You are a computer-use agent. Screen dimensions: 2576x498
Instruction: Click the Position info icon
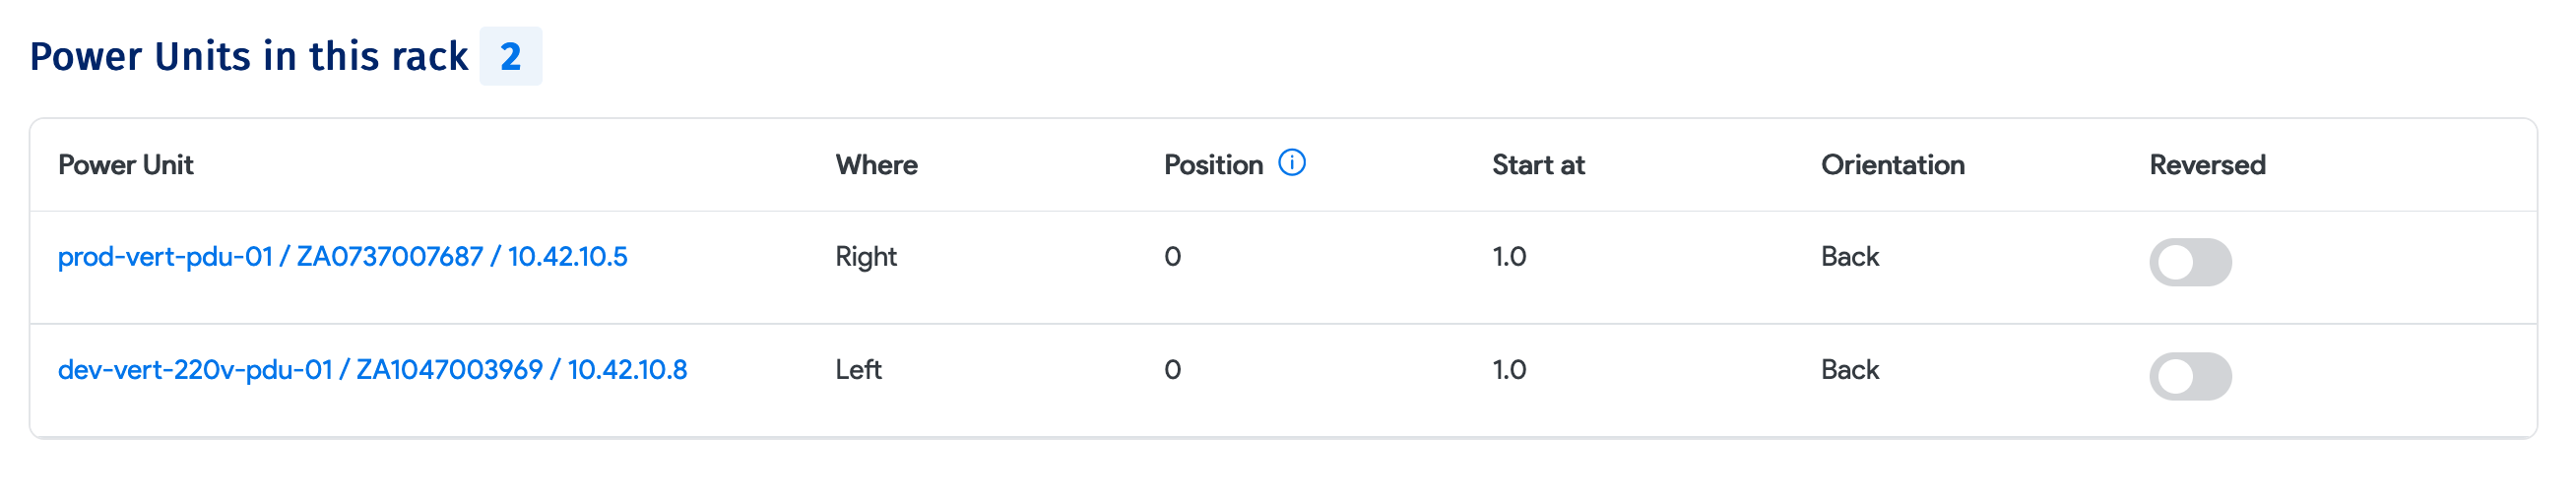point(1292,162)
